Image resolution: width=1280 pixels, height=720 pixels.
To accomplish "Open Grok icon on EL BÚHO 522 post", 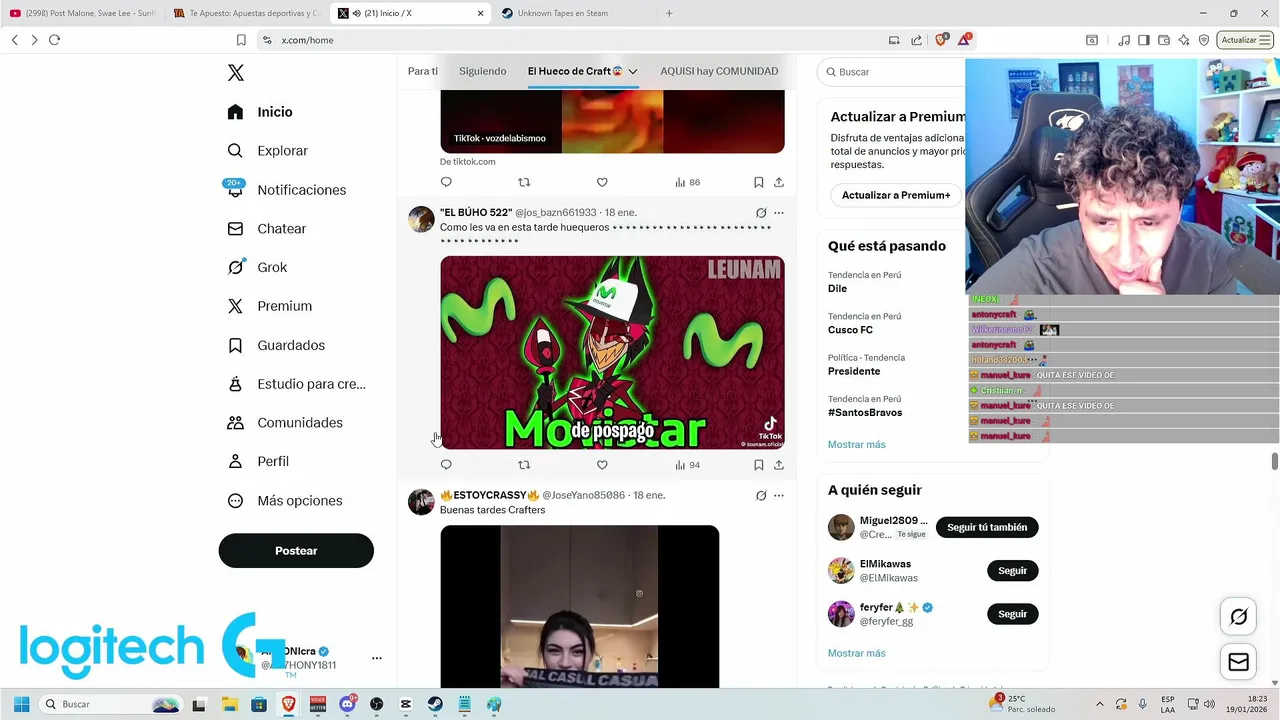I will coord(761,213).
